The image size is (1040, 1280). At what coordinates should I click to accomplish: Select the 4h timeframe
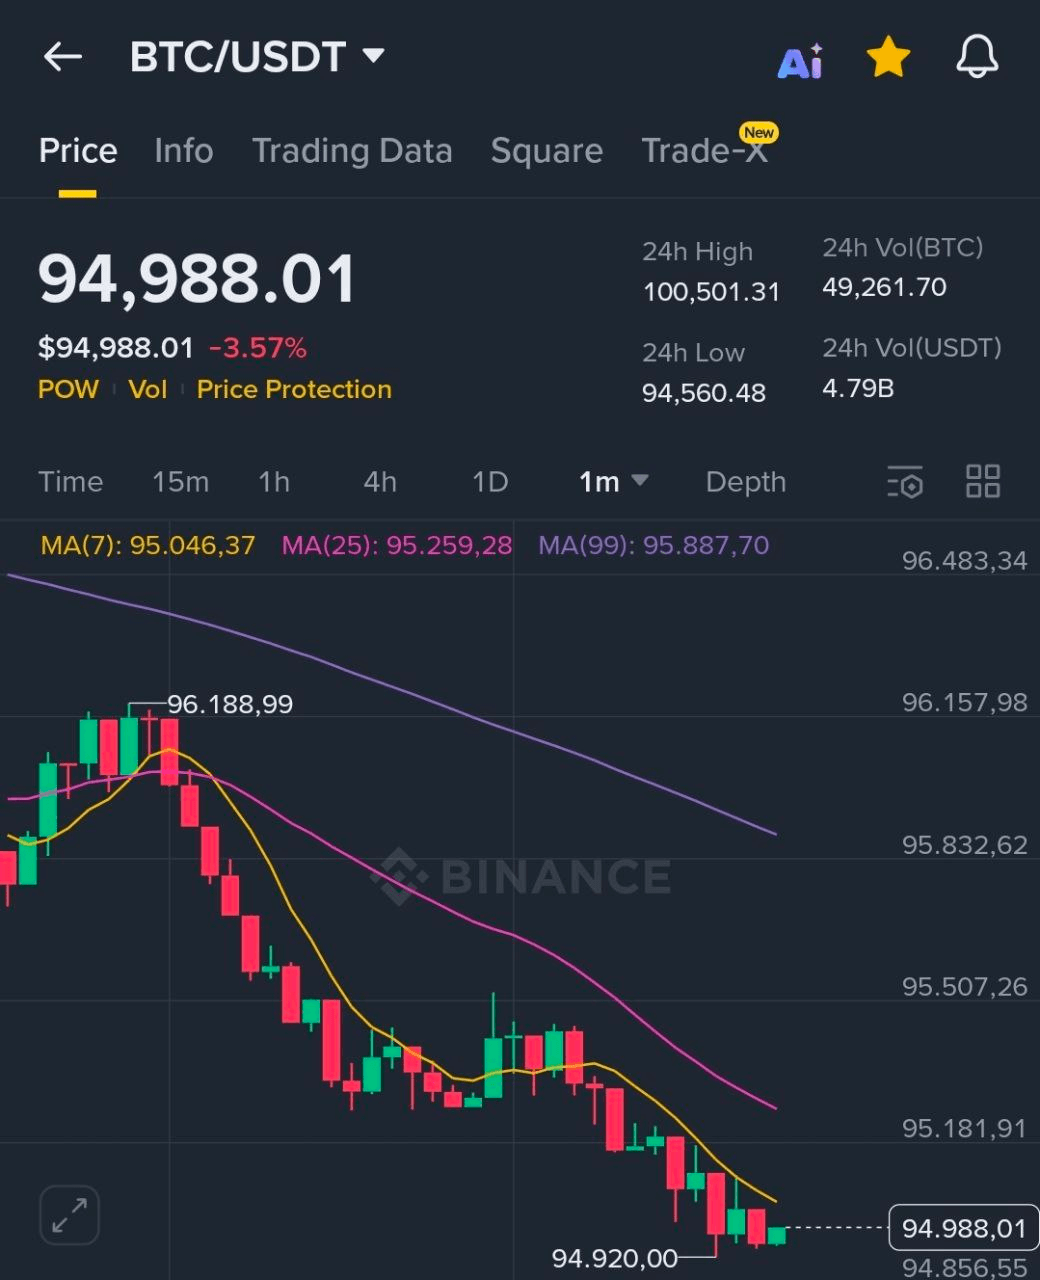380,482
